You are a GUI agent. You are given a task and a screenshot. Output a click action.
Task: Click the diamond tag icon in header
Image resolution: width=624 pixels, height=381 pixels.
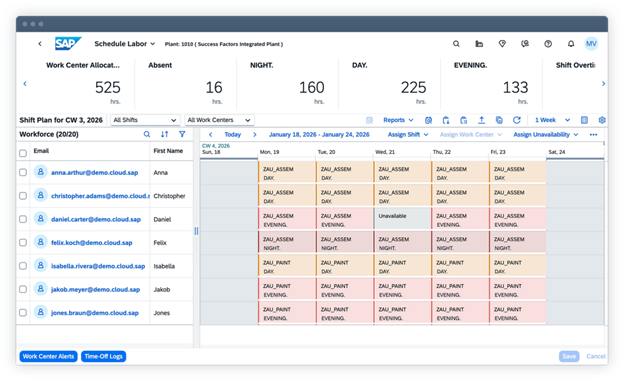tap(502, 44)
